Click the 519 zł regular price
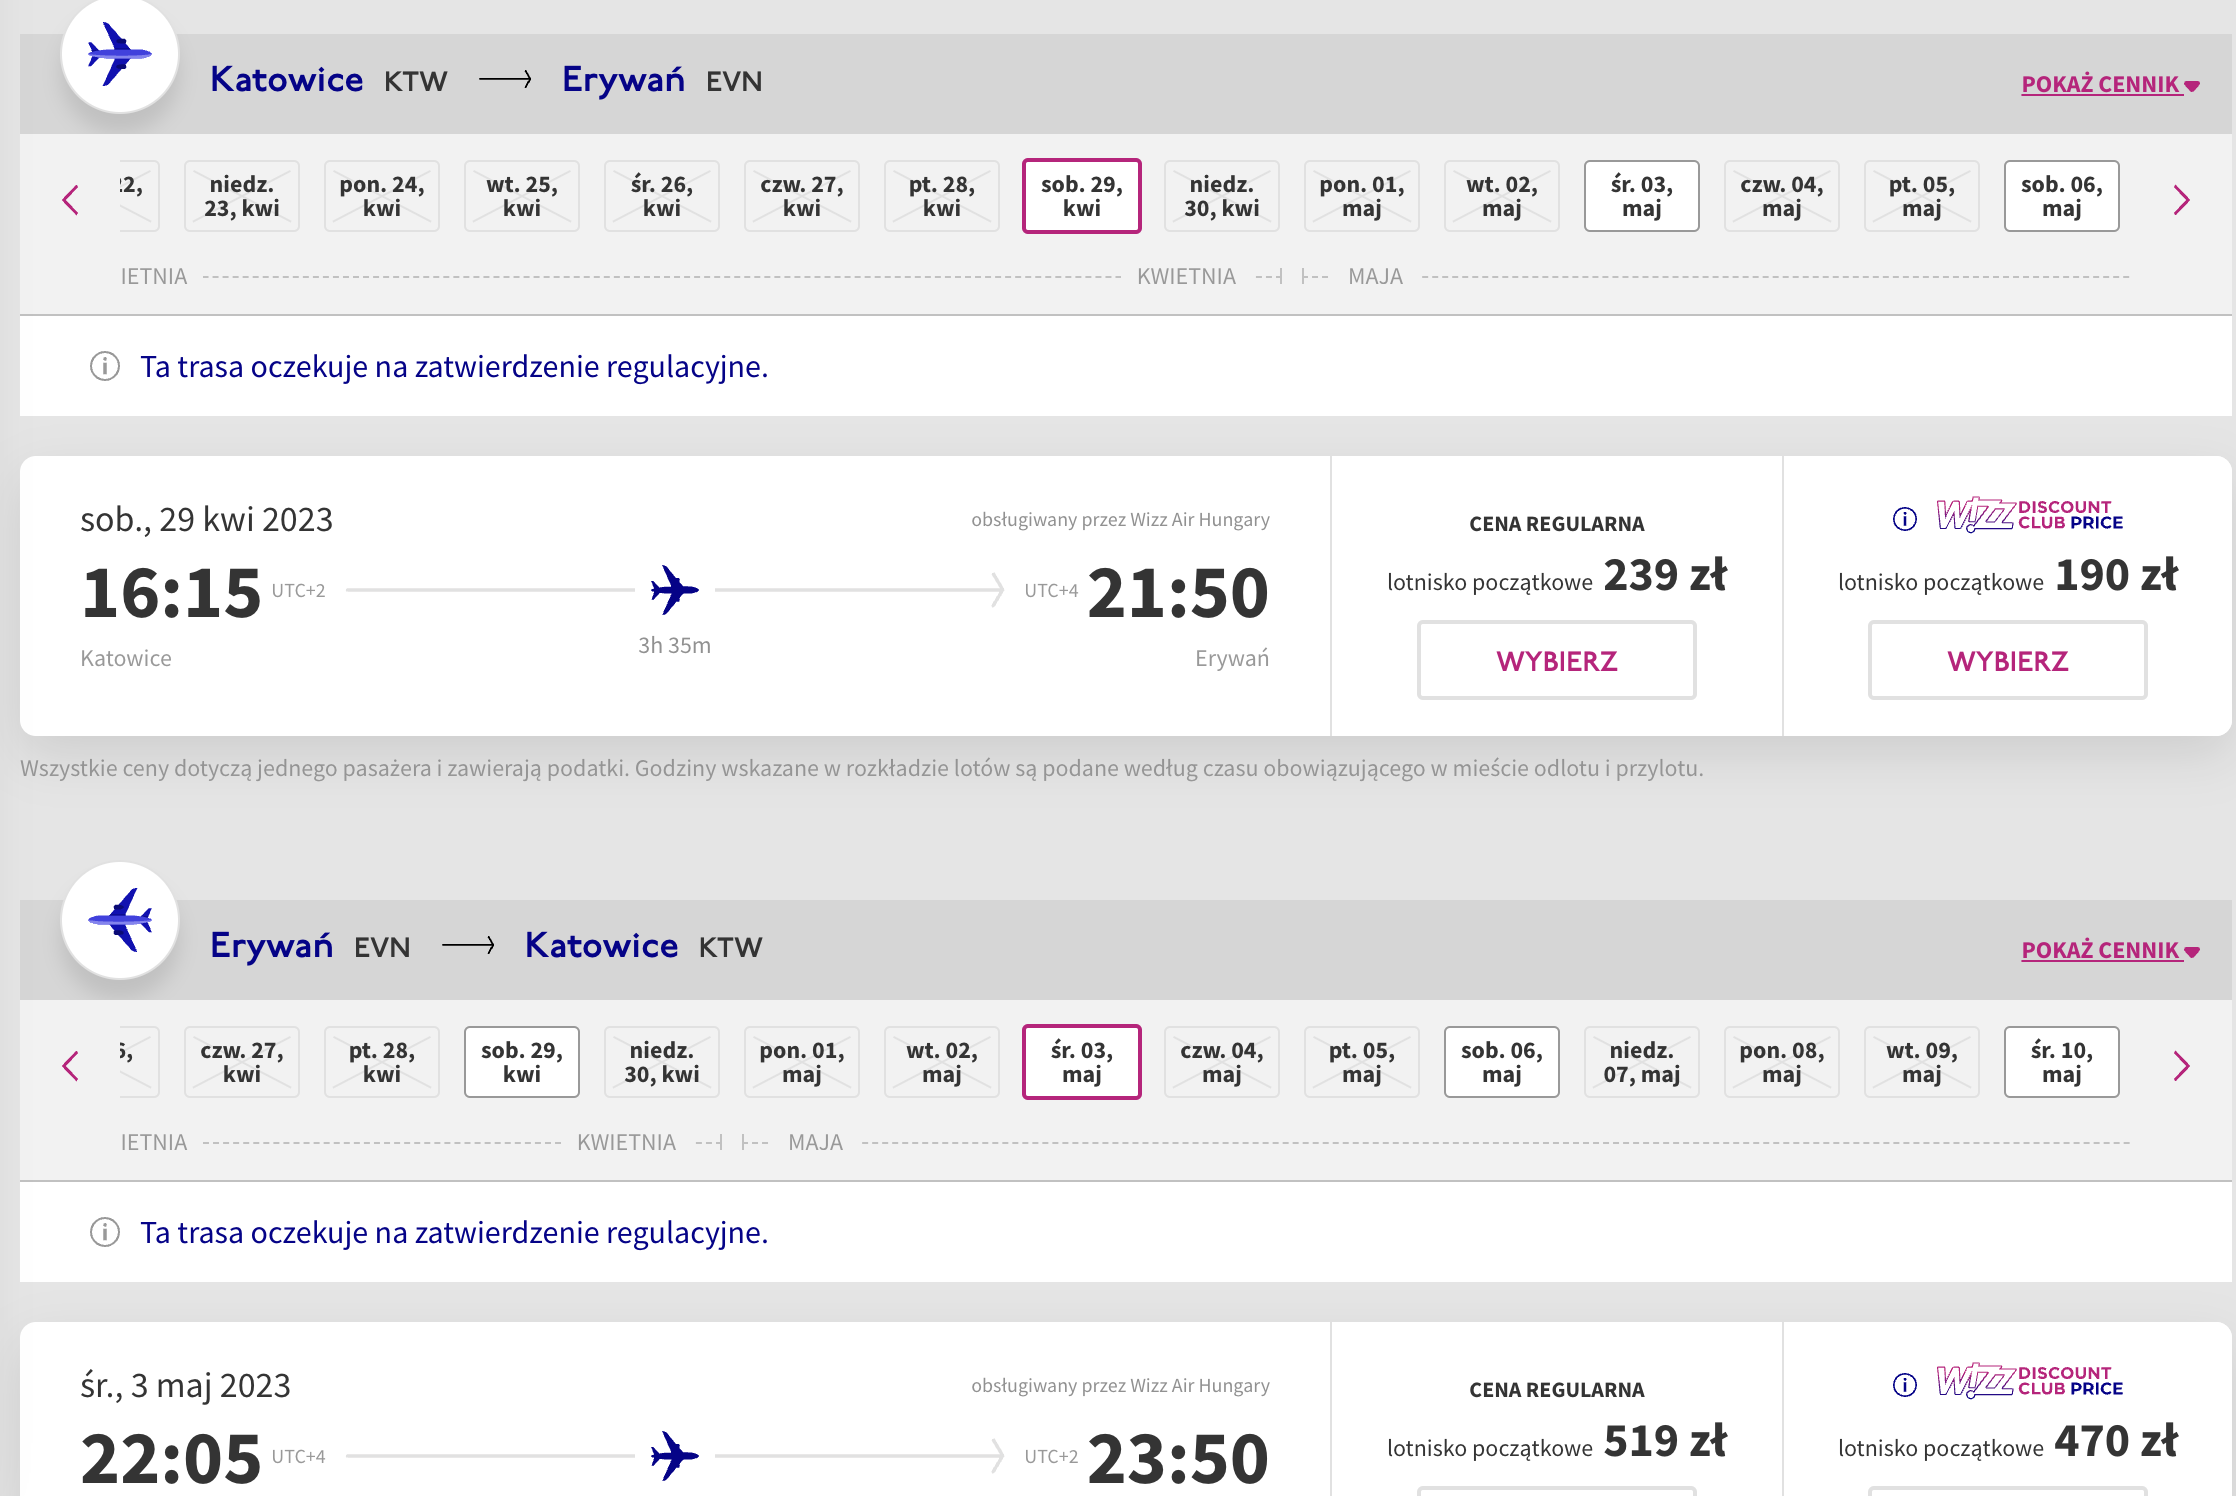Image resolution: width=2236 pixels, height=1496 pixels. tap(1666, 1441)
